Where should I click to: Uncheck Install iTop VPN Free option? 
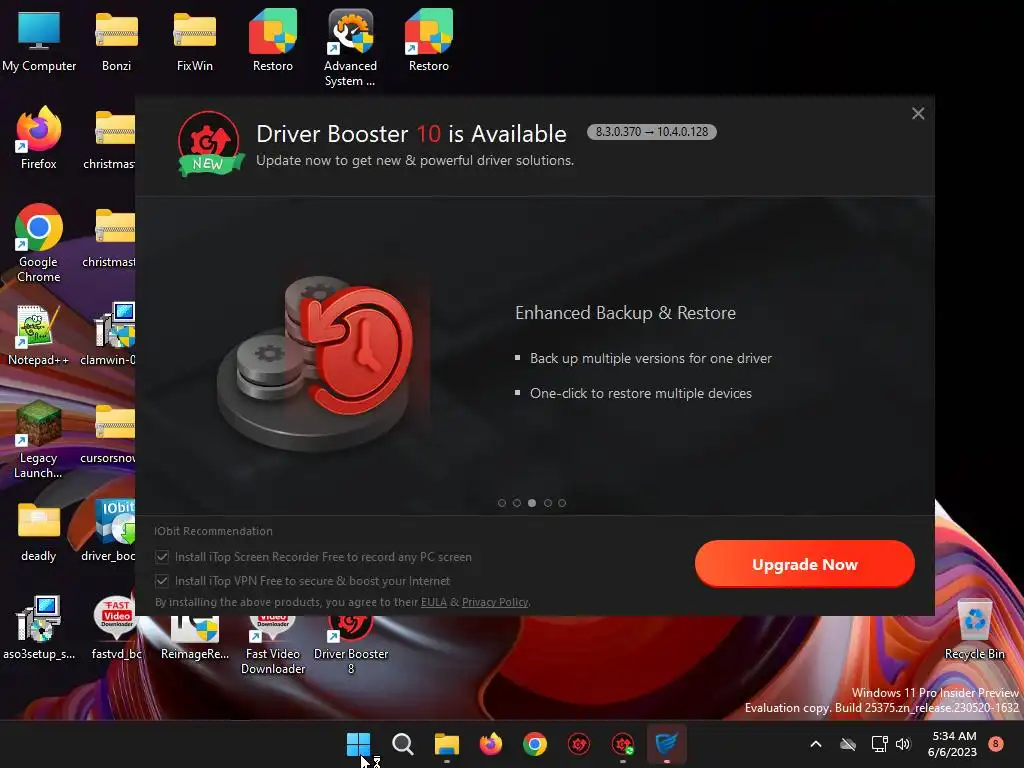(x=162, y=581)
